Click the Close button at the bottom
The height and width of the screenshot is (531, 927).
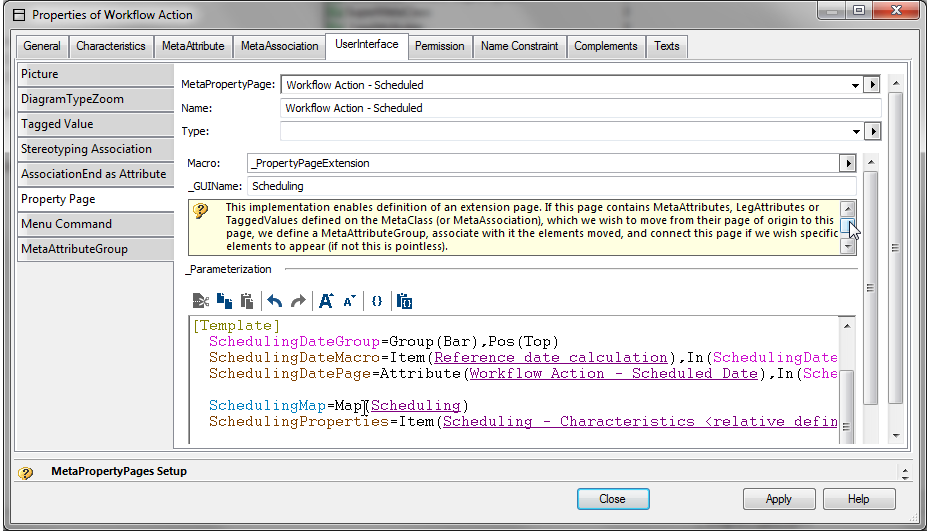coord(612,499)
